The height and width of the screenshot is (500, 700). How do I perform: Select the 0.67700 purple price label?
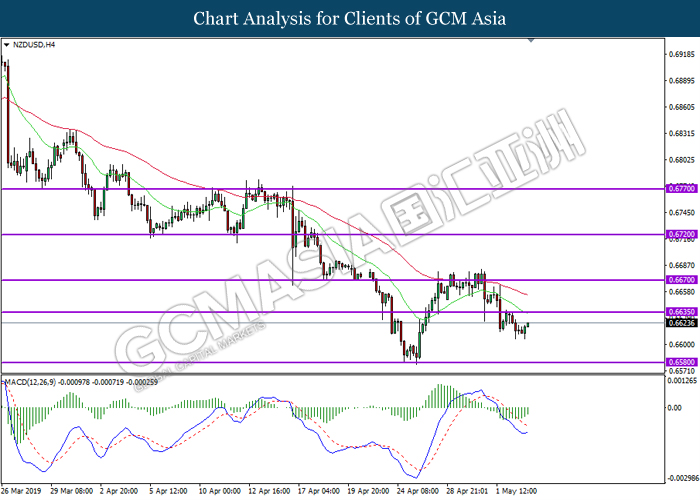pyautogui.click(x=681, y=188)
